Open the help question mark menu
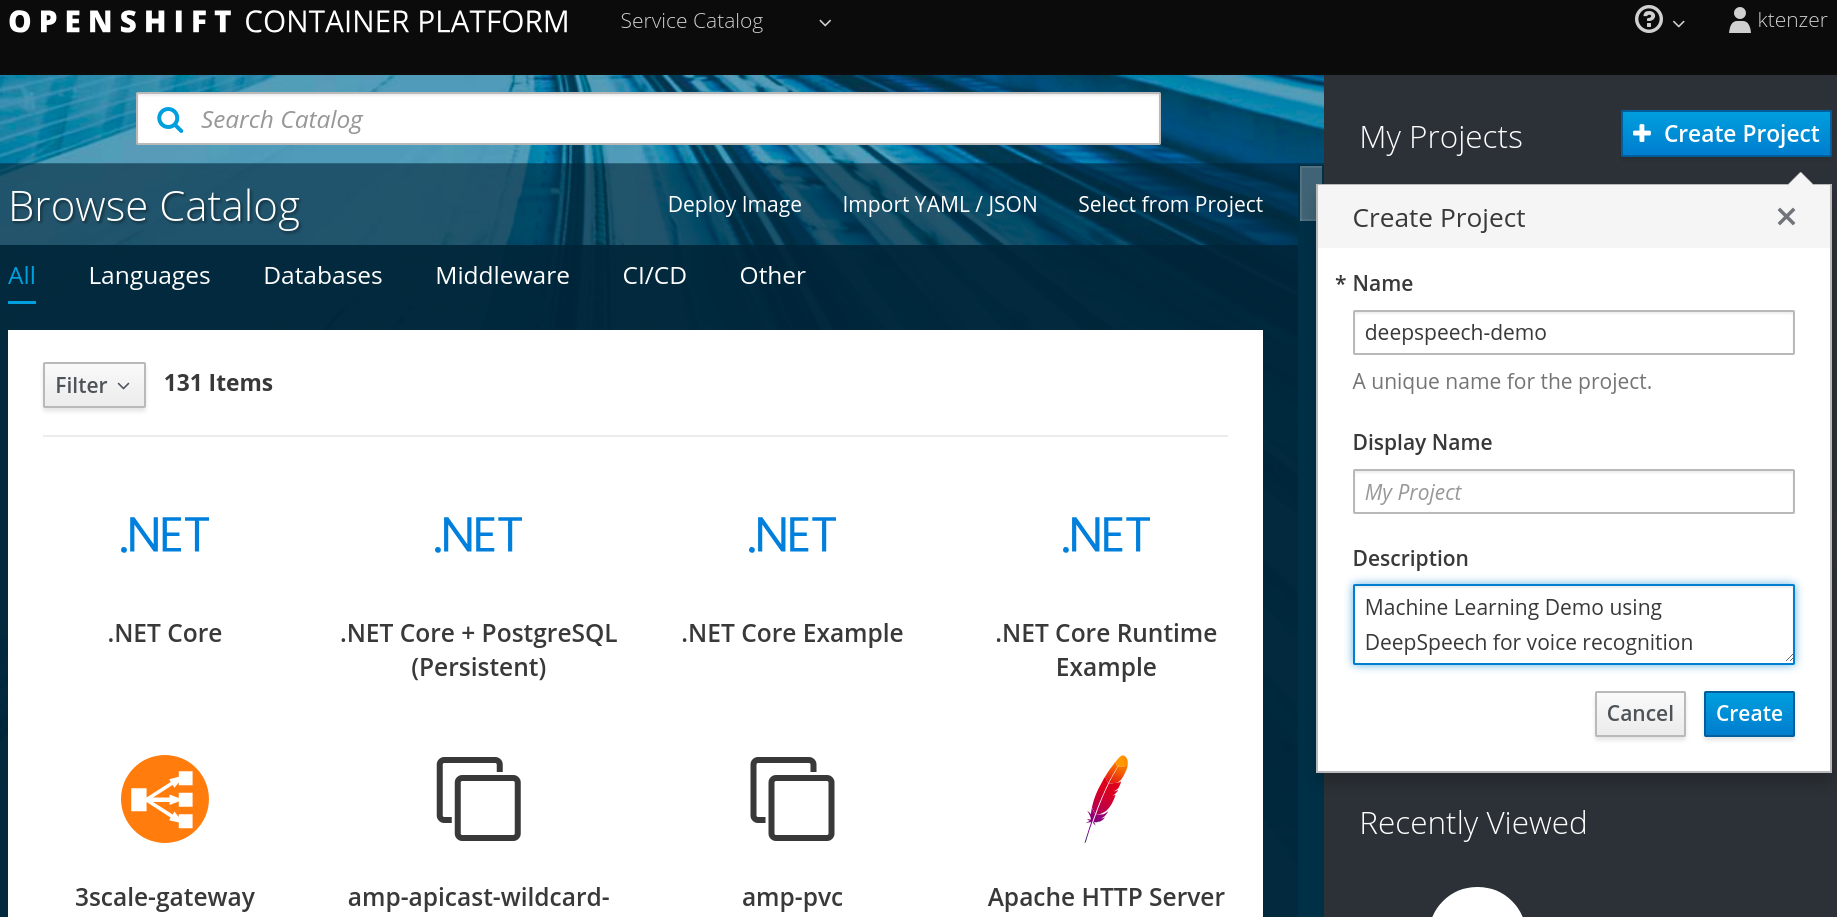Screen dimensions: 1837x917 (1648, 20)
